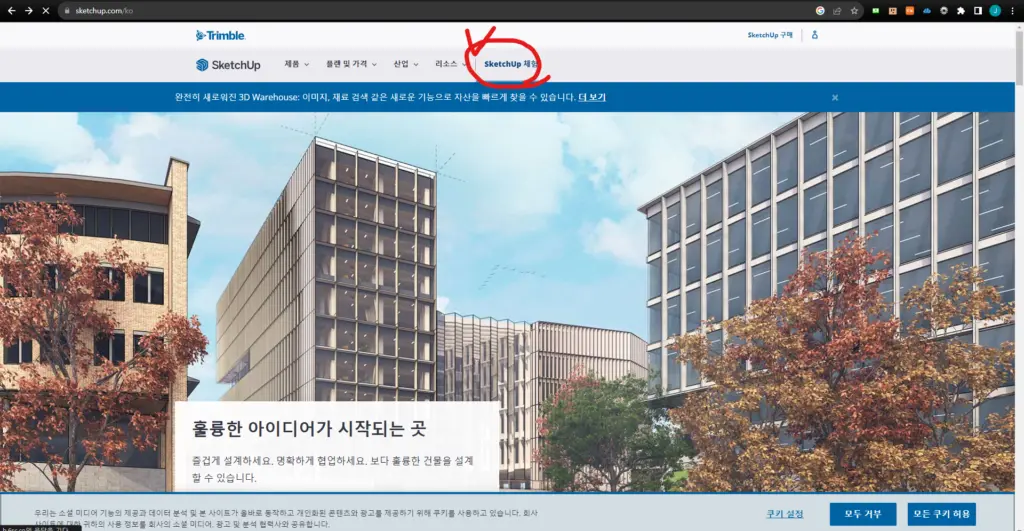Click the padlock icon in address bar
This screenshot has width=1024, height=531.
[67, 10]
